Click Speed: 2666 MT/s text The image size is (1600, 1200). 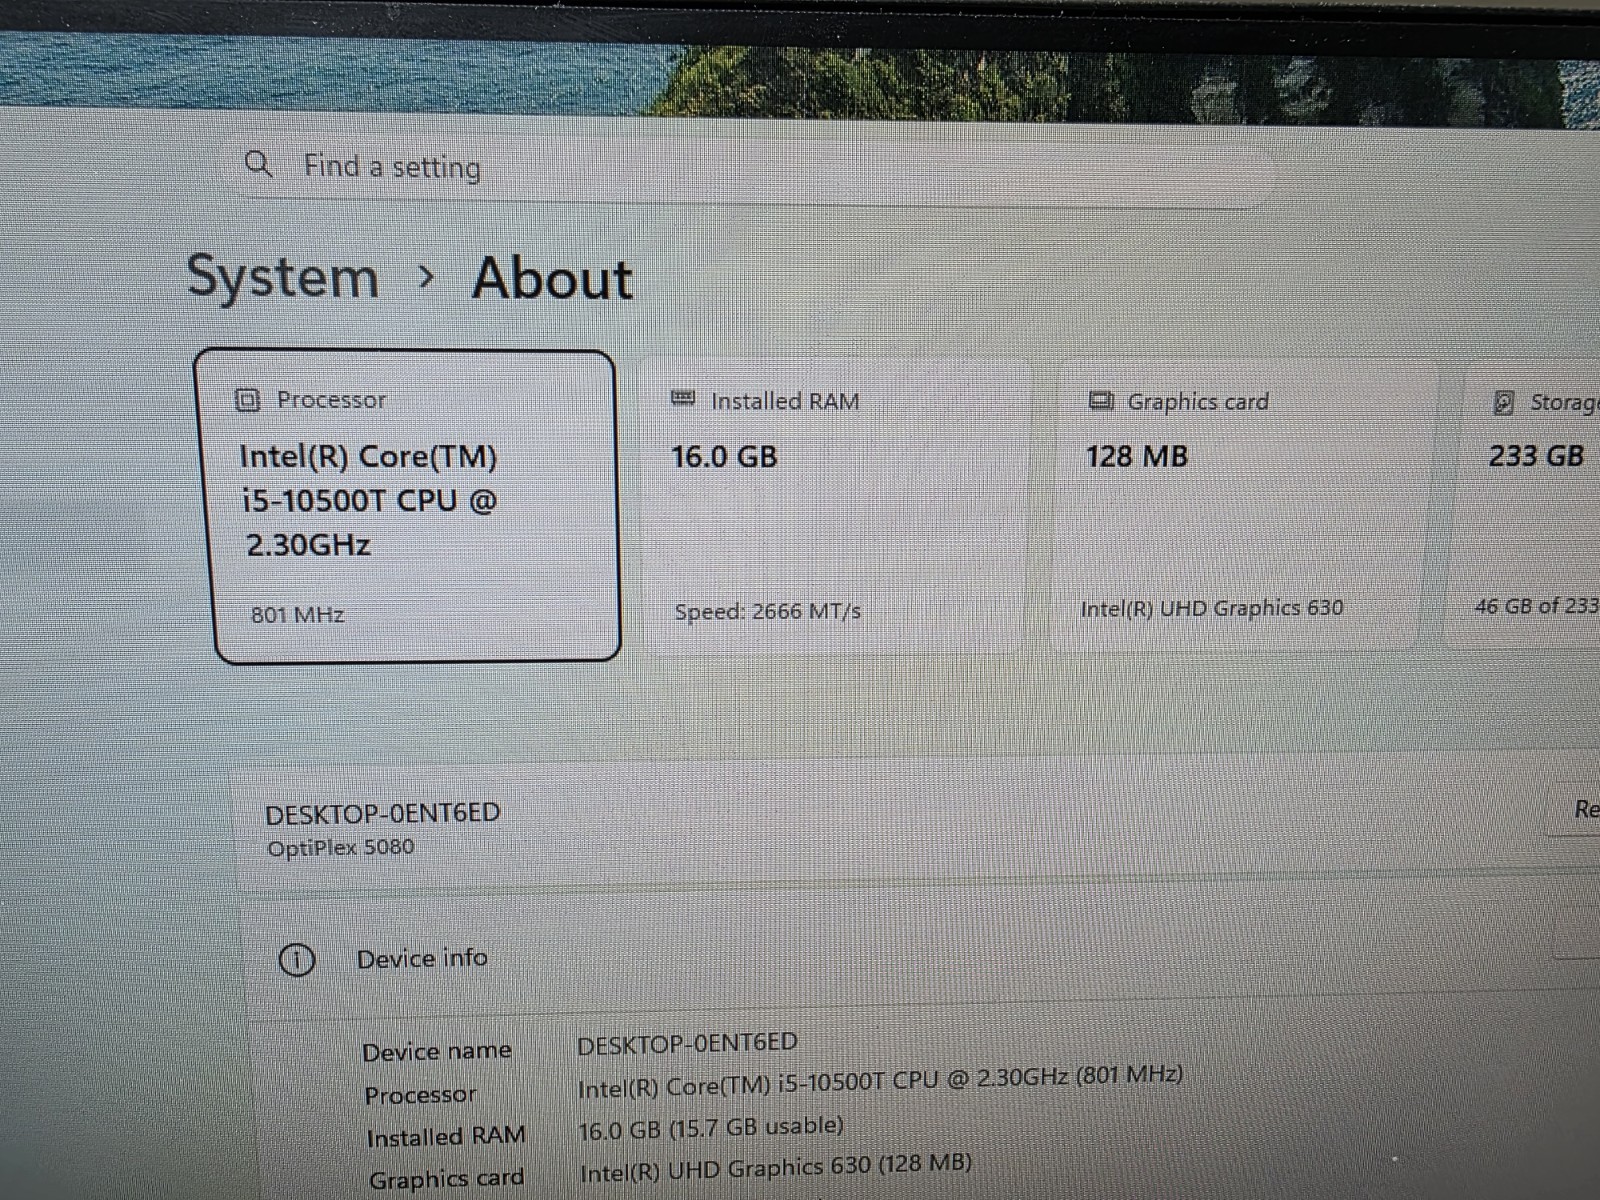click(768, 611)
